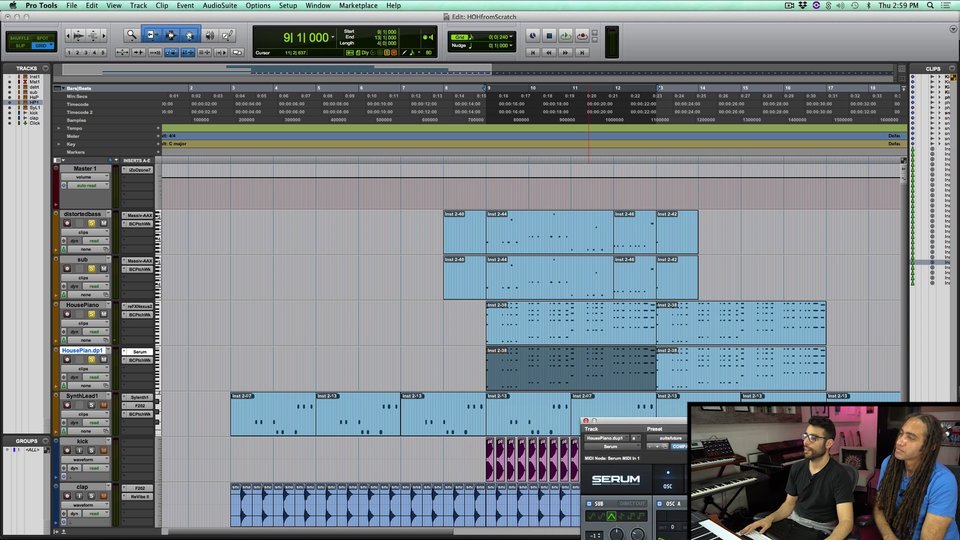Open the Grid value dropdown

[x=511, y=37]
